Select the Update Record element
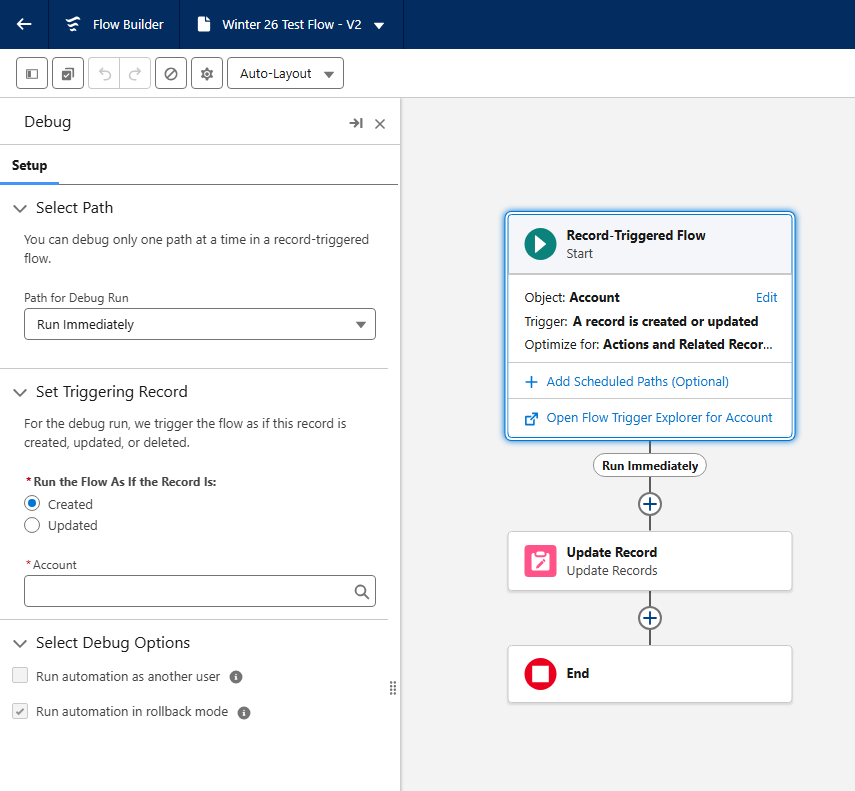This screenshot has width=855, height=791. (x=649, y=561)
